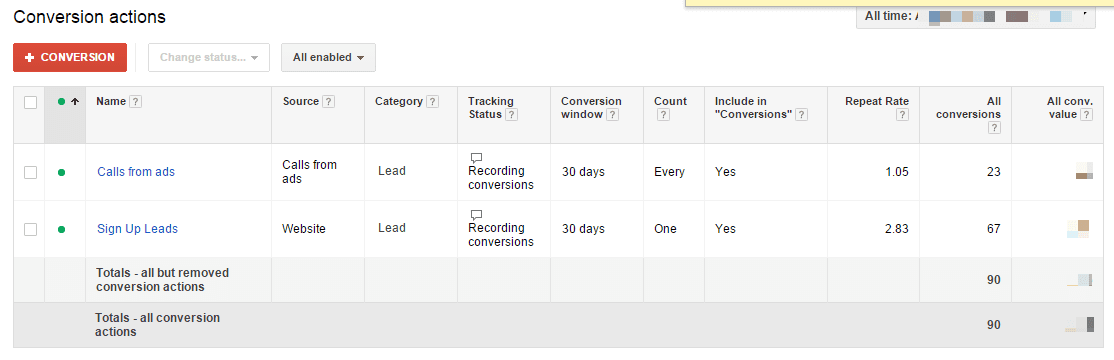
Task: Click help icon next to Conversion window header
Action: click(x=612, y=114)
